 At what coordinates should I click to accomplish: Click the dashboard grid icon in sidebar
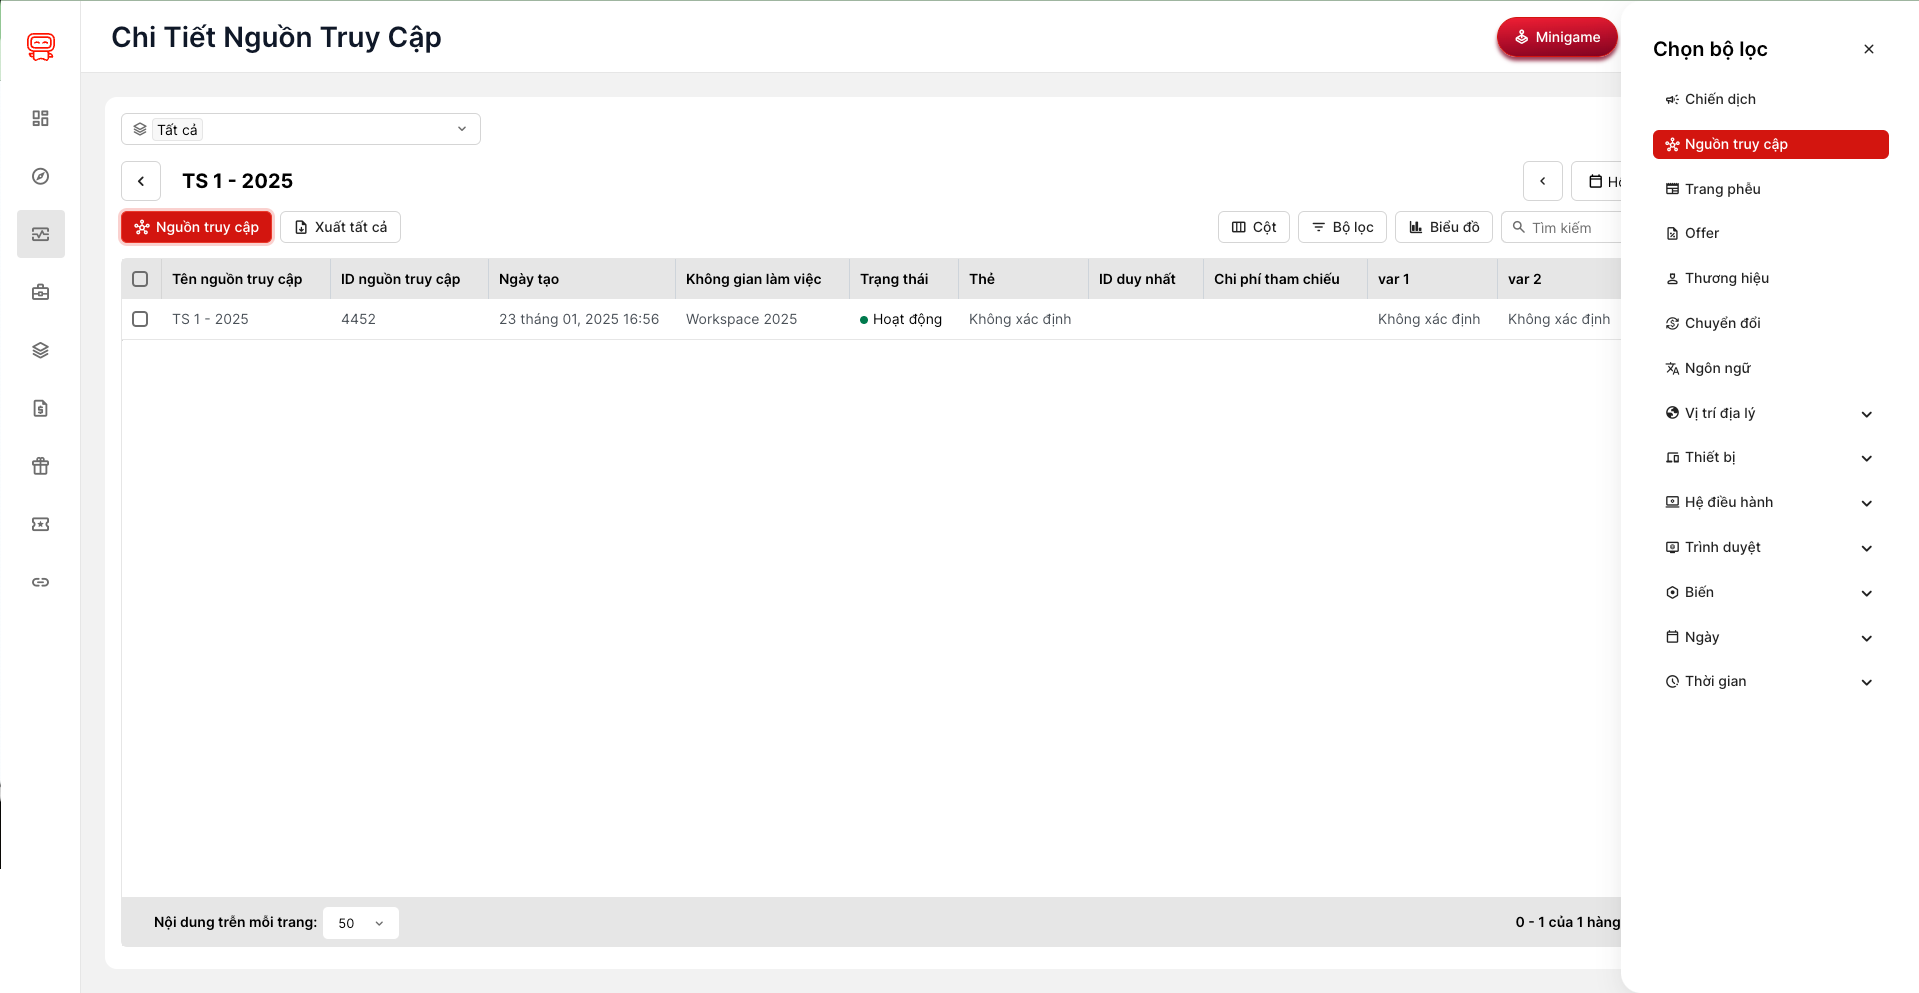(x=40, y=118)
